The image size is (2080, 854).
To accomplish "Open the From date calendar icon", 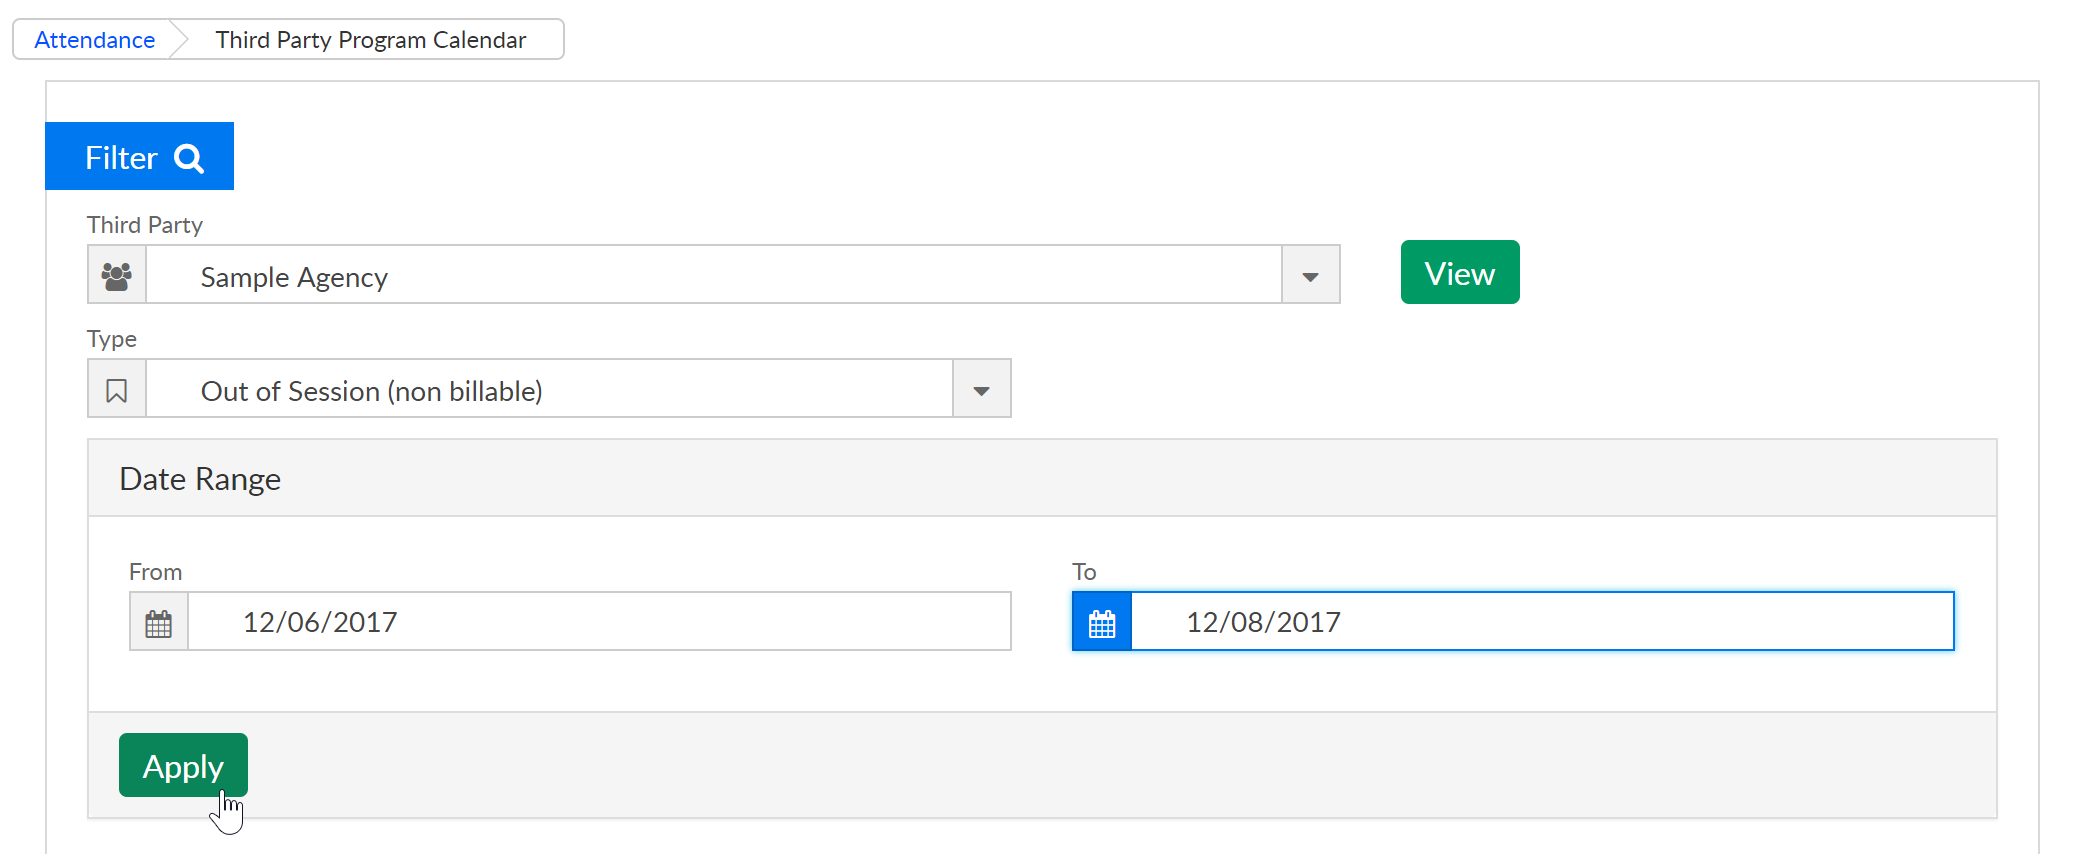I will click(x=159, y=622).
